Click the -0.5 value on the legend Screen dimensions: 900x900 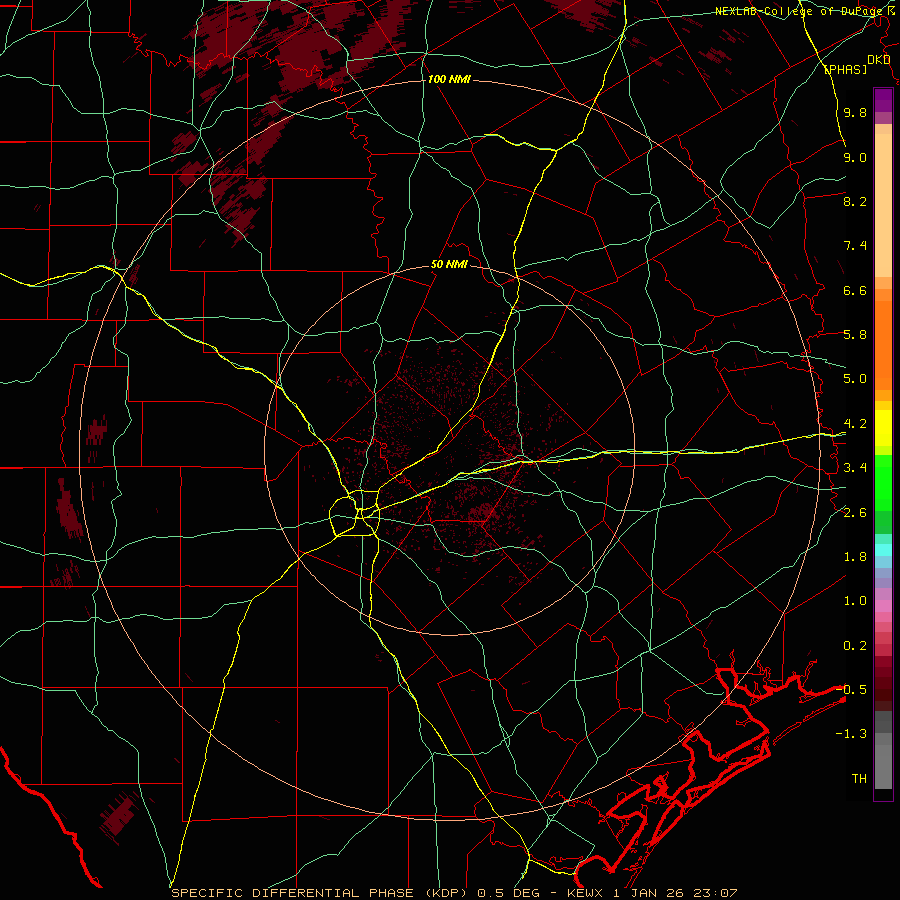(851, 690)
